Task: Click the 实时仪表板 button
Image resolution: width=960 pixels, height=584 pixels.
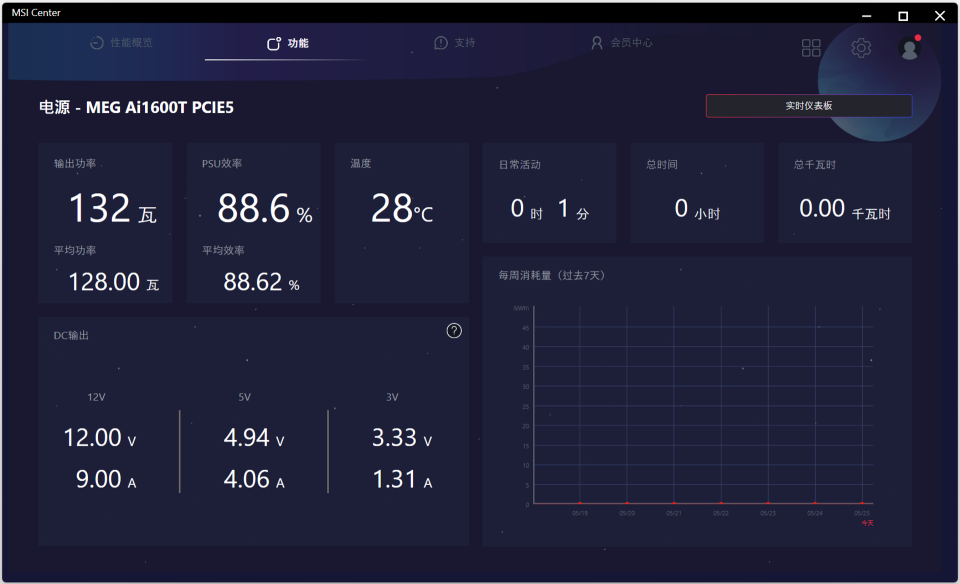Action: [x=809, y=106]
